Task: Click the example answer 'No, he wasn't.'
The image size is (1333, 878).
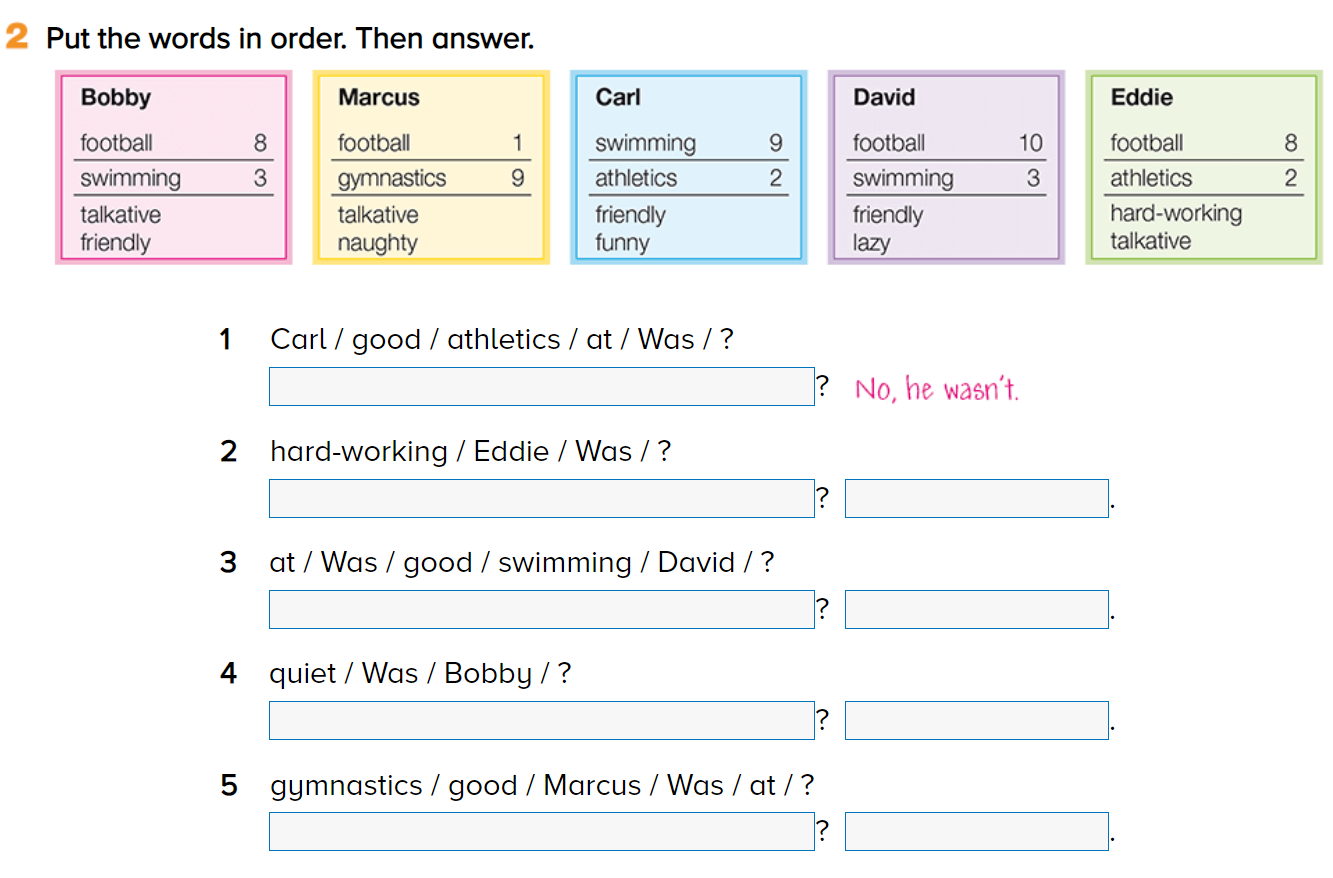Action: tap(937, 388)
